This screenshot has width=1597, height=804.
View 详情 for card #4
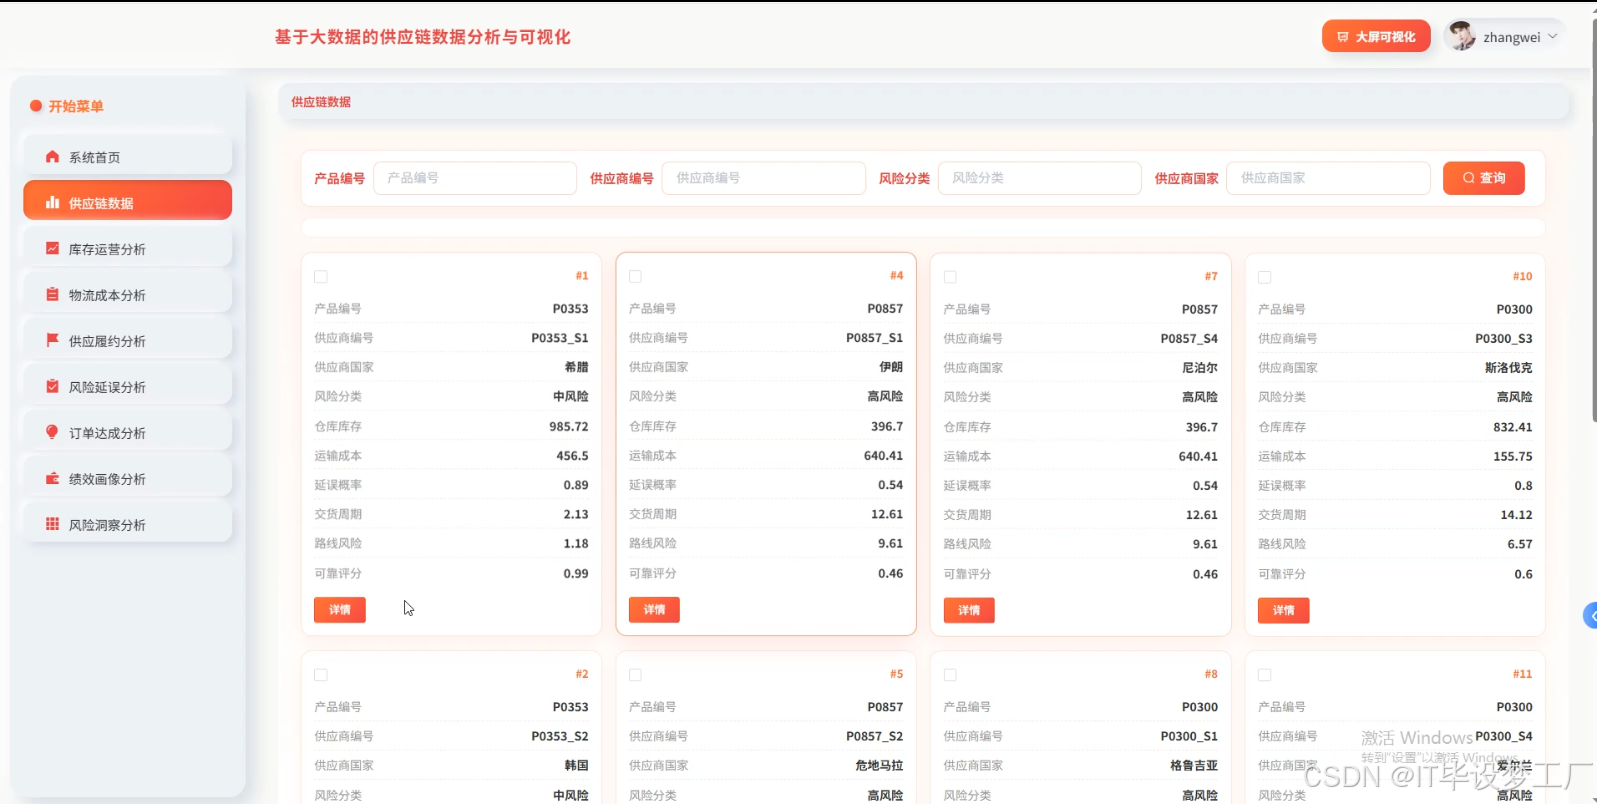coord(654,610)
